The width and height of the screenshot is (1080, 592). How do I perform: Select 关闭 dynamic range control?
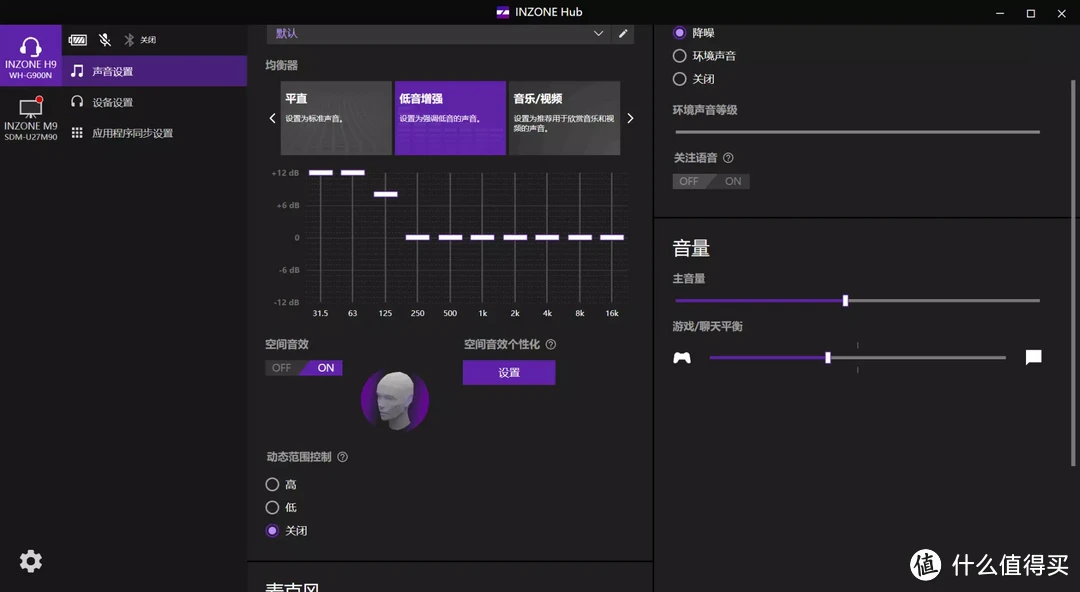tap(272, 531)
